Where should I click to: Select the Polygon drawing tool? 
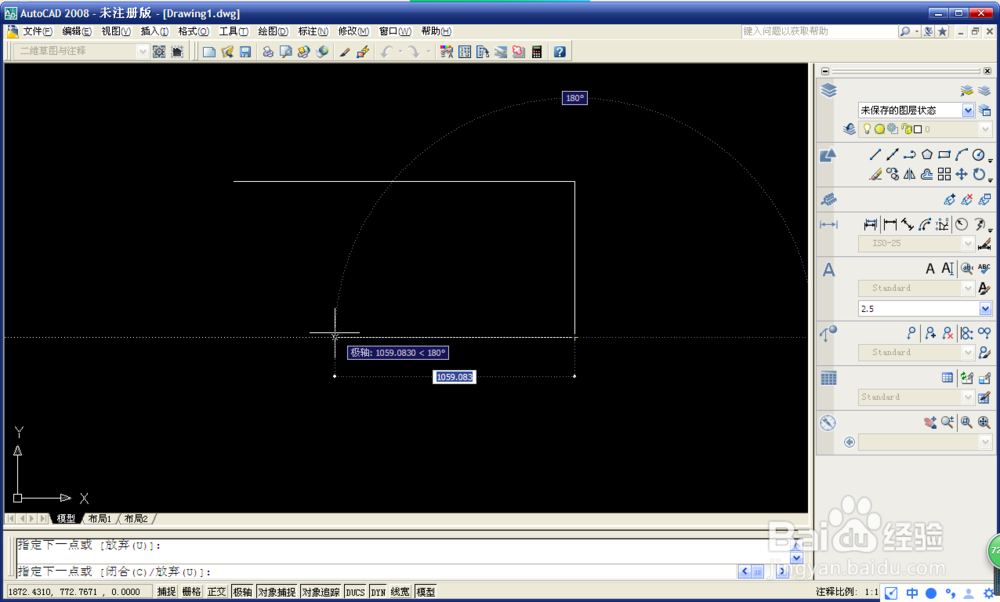click(927, 154)
